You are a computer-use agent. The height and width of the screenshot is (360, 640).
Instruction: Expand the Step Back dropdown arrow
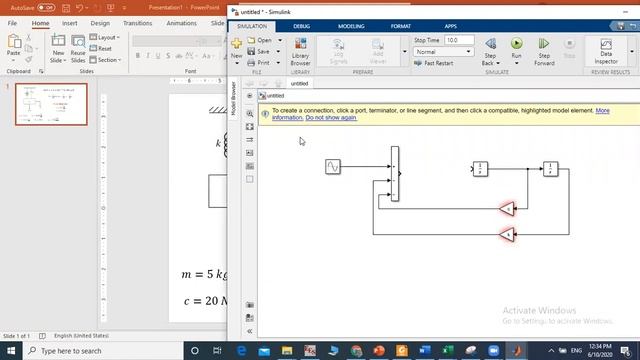(498, 63)
